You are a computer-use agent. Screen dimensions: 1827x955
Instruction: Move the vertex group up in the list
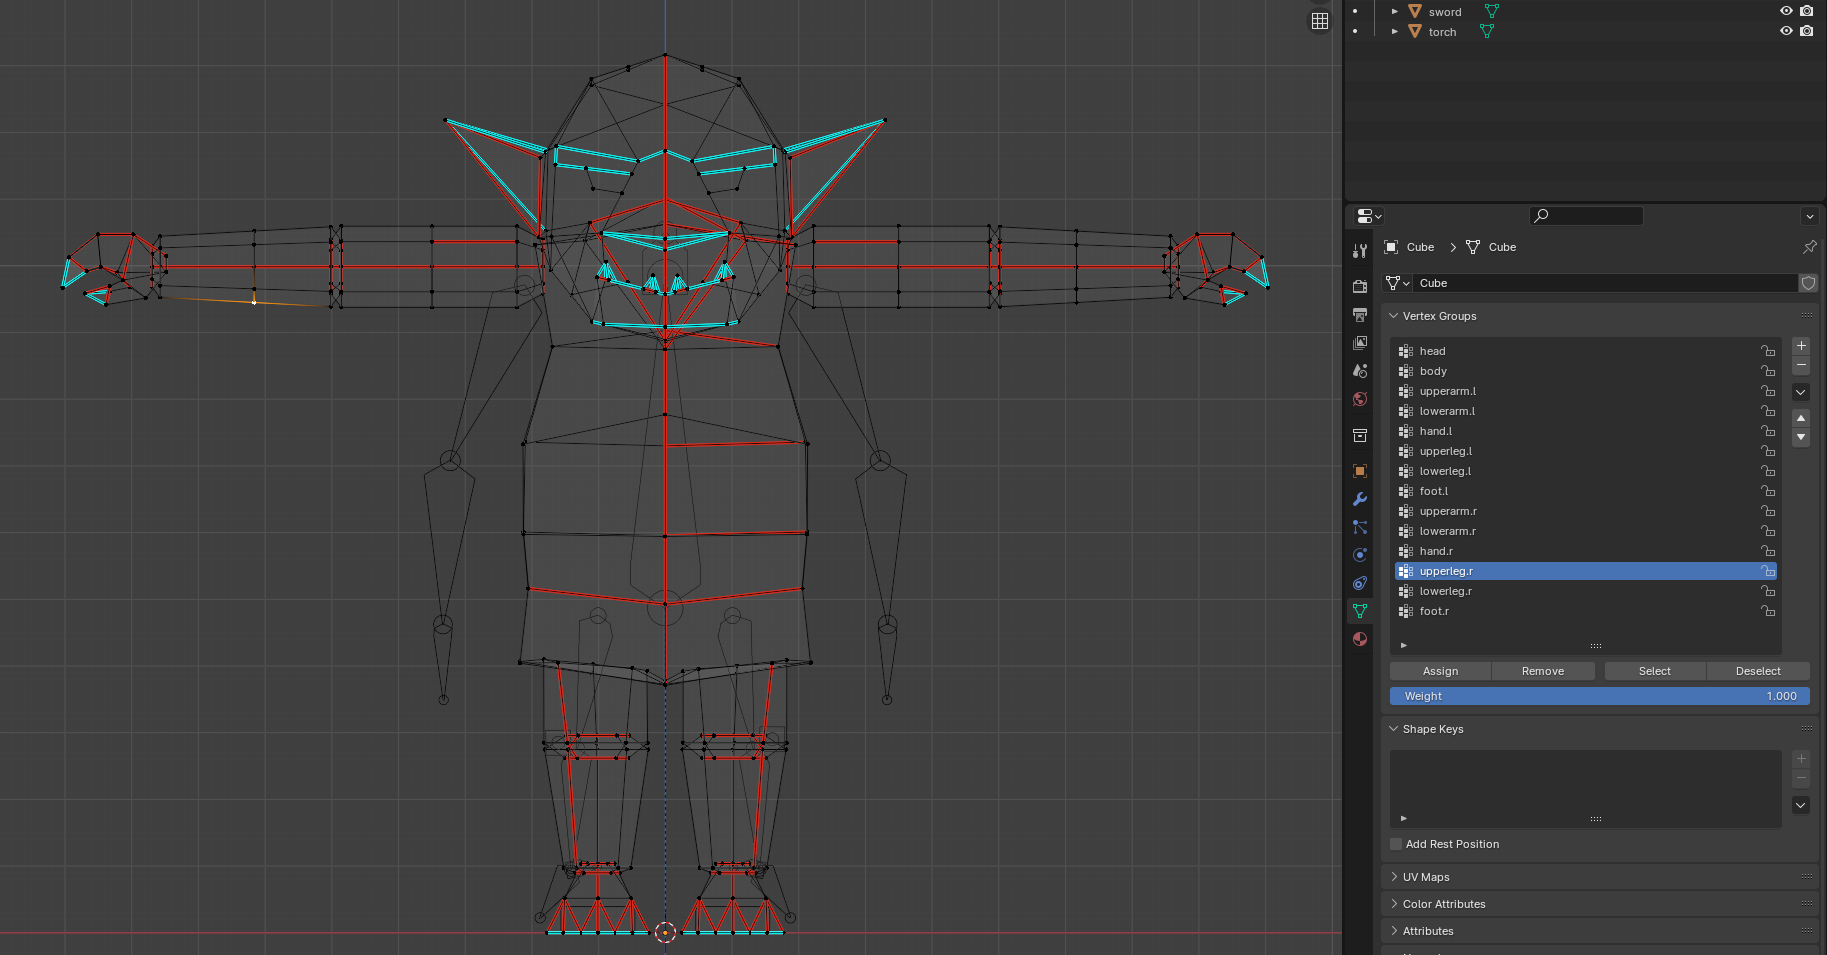[x=1801, y=418]
